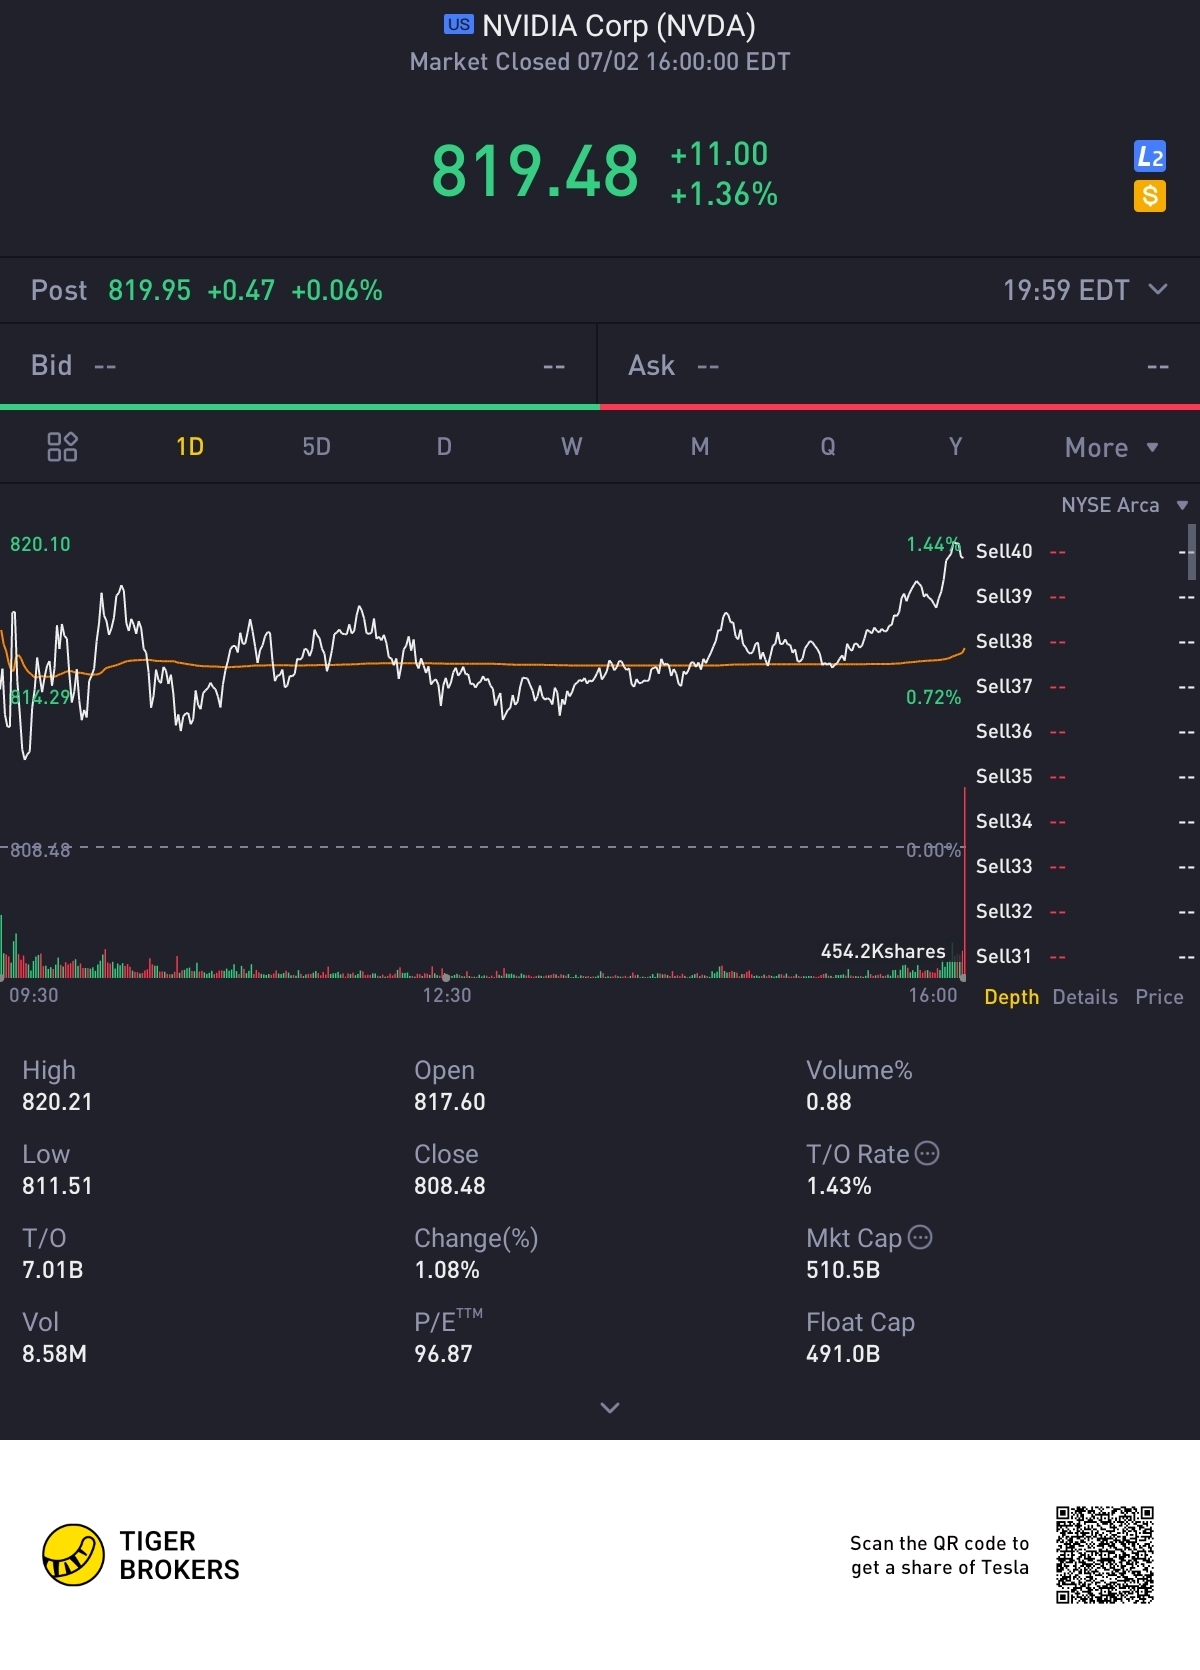
Task: Tap the Sell32 depth row
Action: click(x=1083, y=911)
